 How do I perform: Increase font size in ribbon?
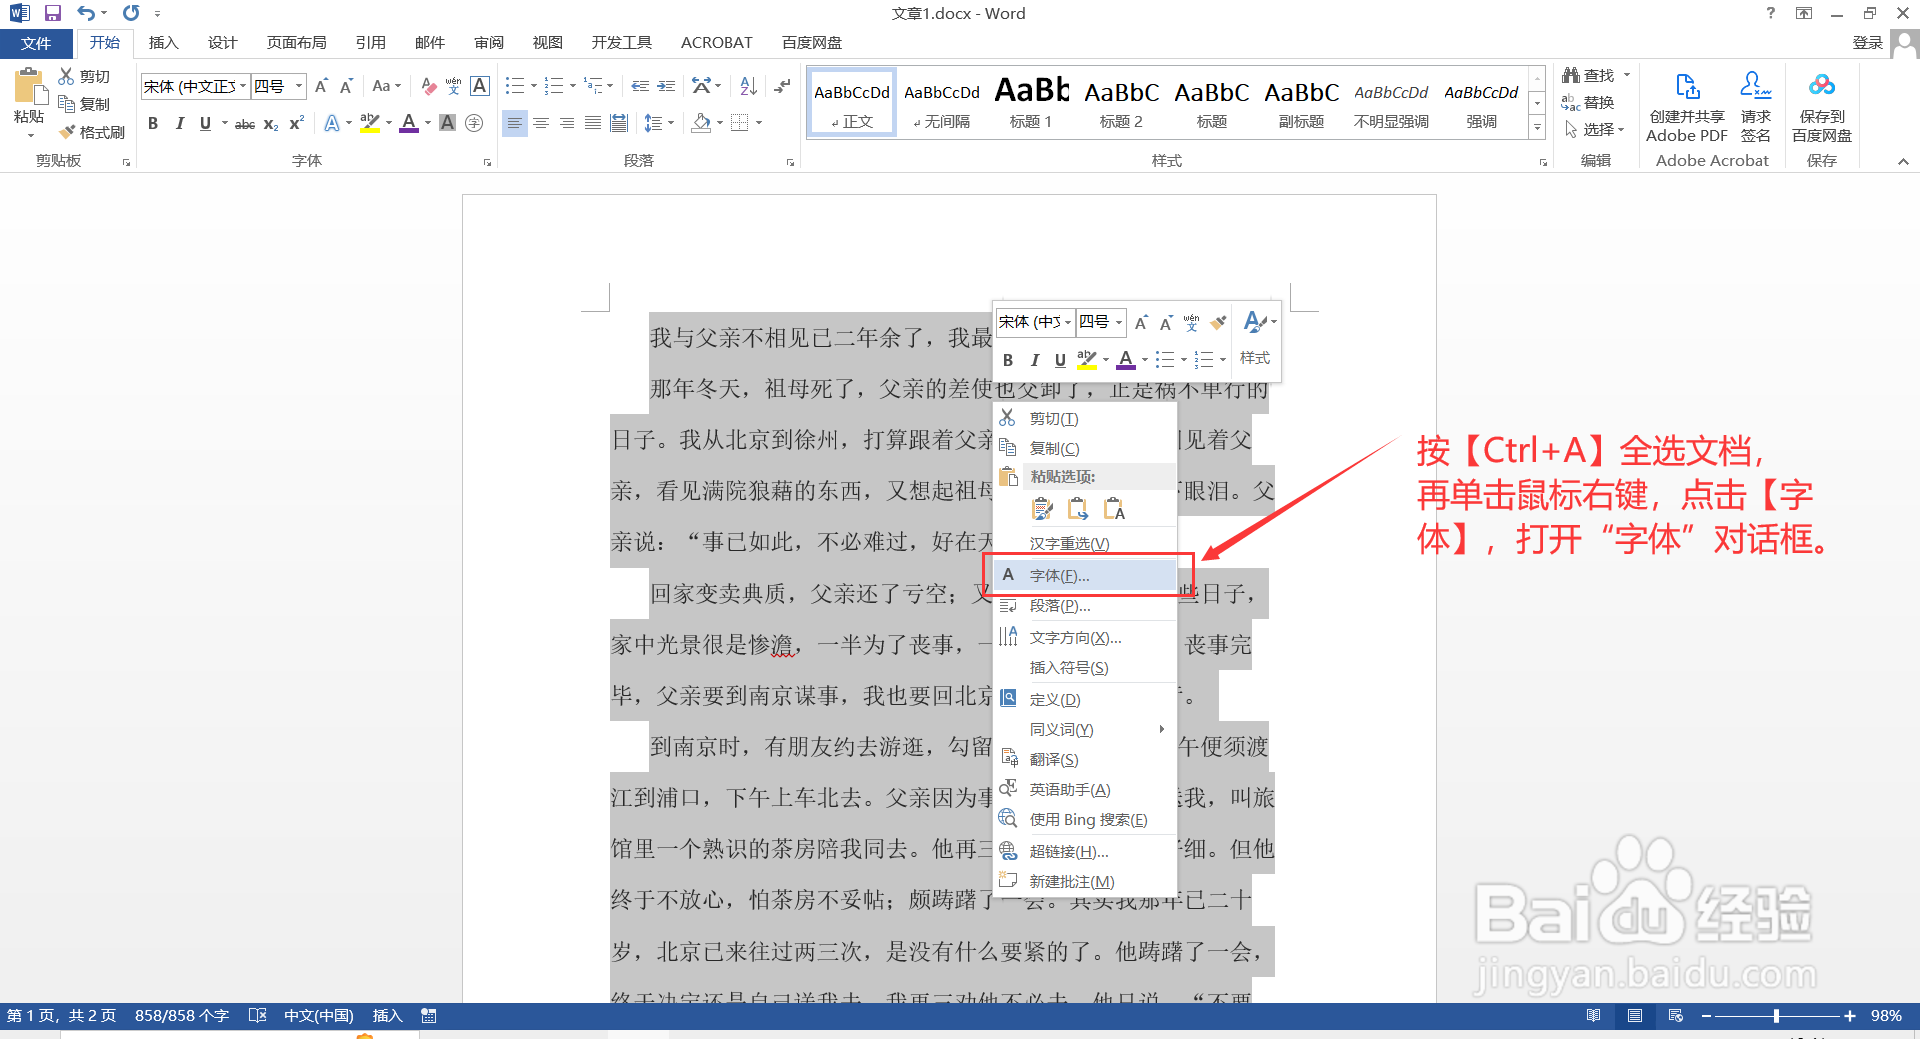pyautogui.click(x=321, y=86)
